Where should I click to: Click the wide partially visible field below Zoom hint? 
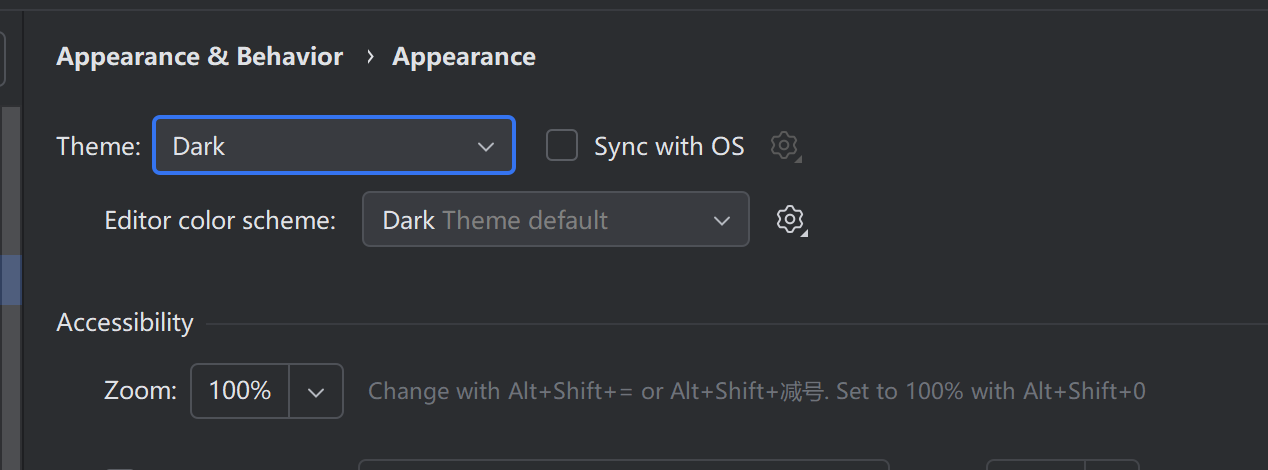pyautogui.click(x=622, y=465)
